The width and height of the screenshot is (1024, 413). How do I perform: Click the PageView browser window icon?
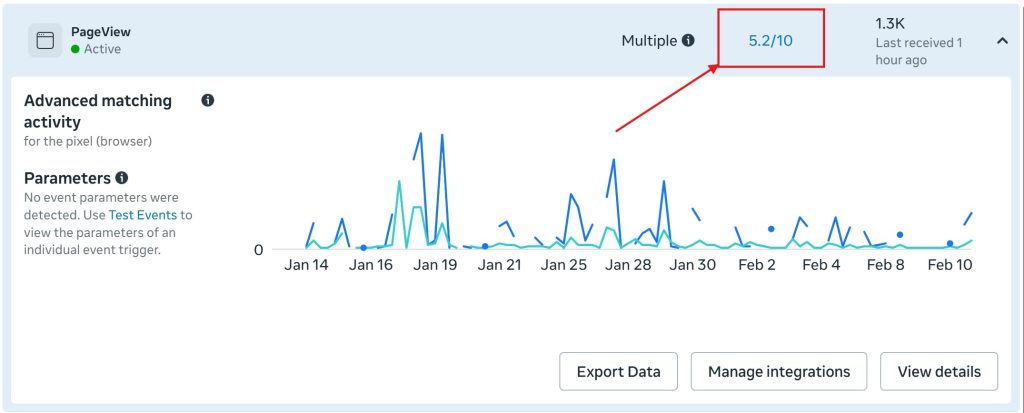click(45, 41)
